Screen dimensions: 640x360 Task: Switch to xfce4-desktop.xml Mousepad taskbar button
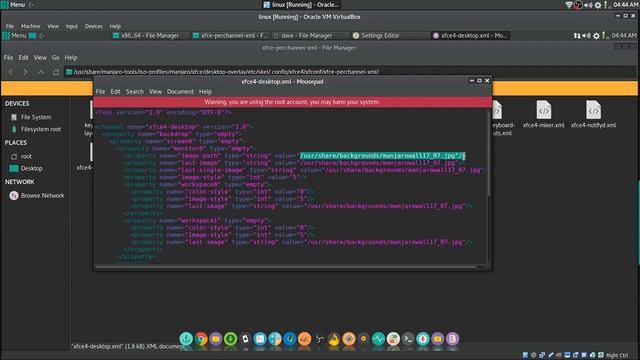pyautogui.click(x=470, y=36)
